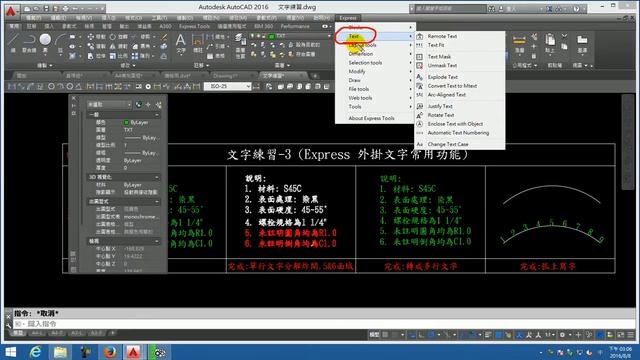Screen dimensions: 640x360
Task: Open the AutoCAD application menu logo
Action: (11, 11)
